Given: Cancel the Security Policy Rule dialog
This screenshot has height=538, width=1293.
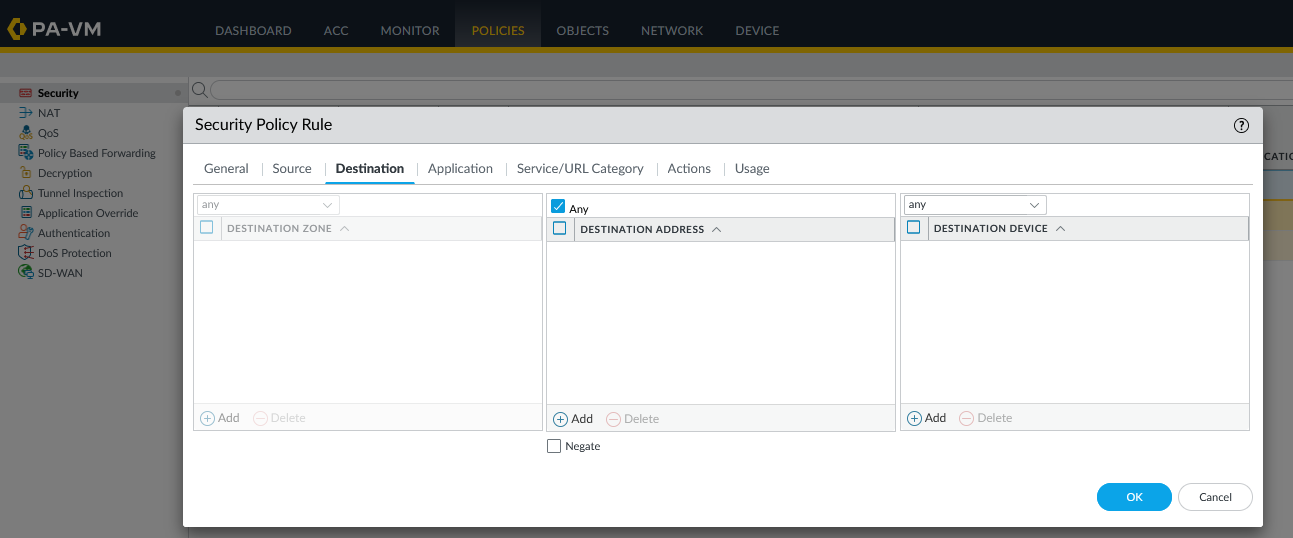Looking at the screenshot, I should pos(1215,497).
